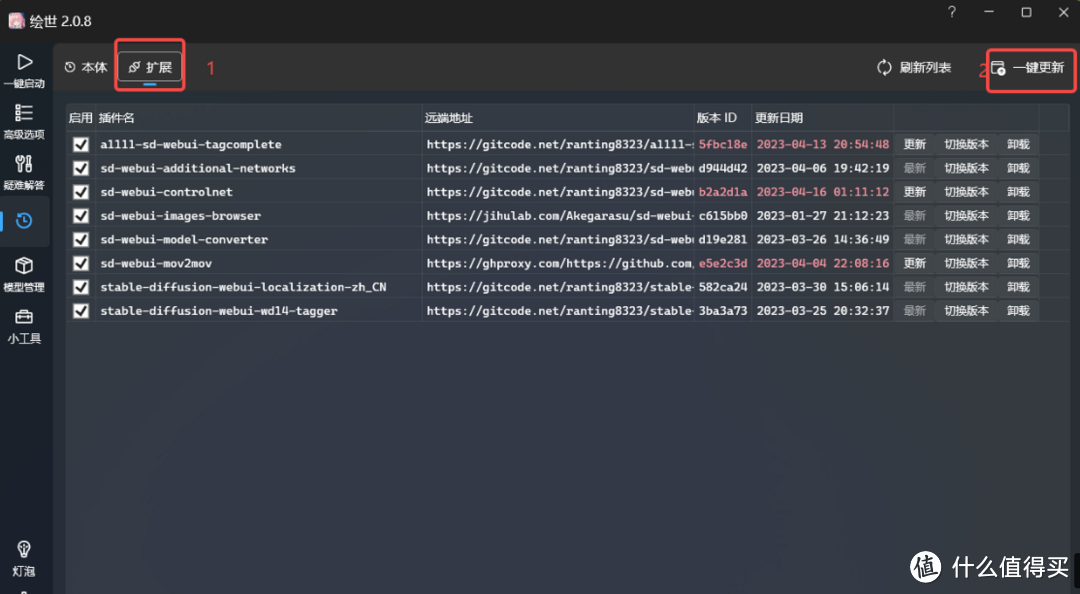Click the help question mark in title bar

(x=952, y=12)
